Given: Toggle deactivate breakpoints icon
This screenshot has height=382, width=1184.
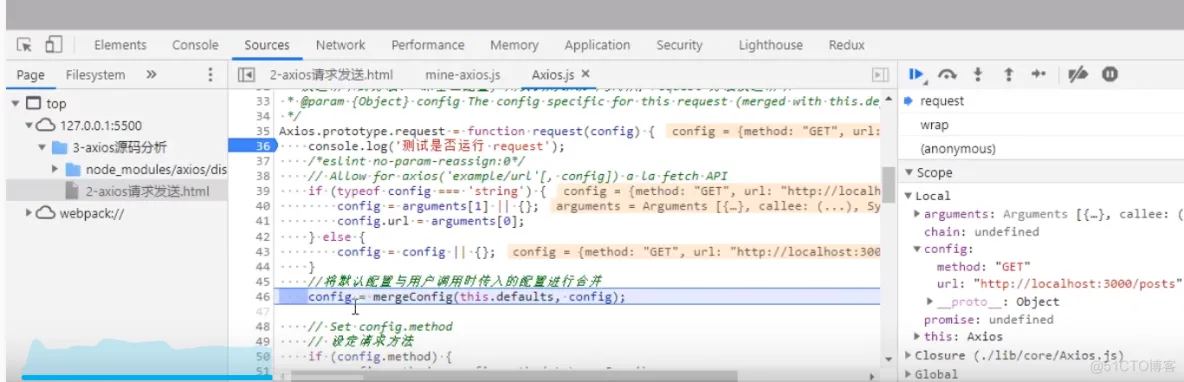Looking at the screenshot, I should click(1078, 75).
